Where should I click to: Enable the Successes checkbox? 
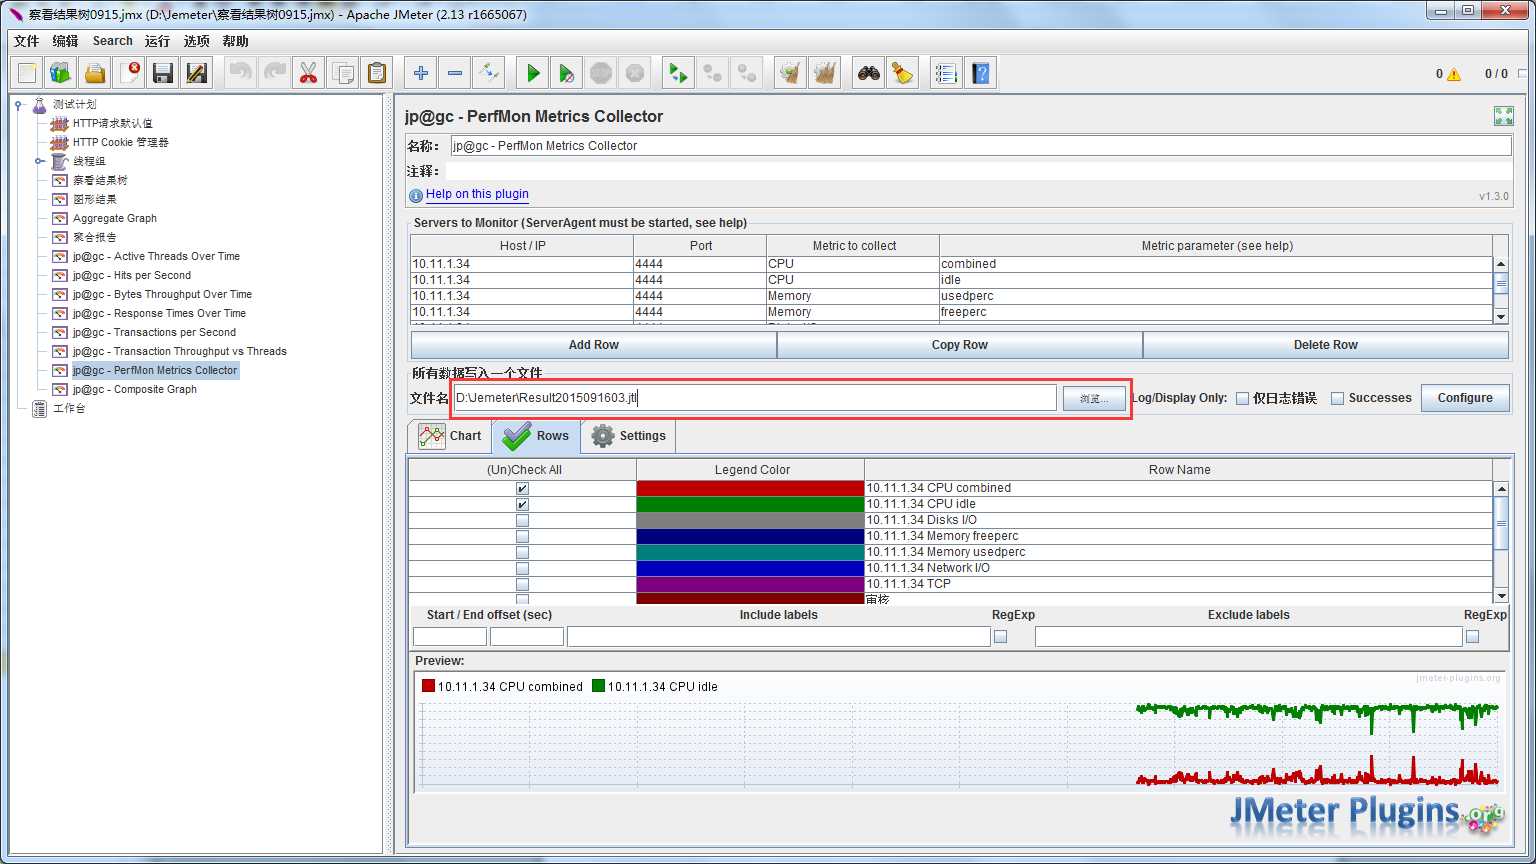[x=1337, y=398]
